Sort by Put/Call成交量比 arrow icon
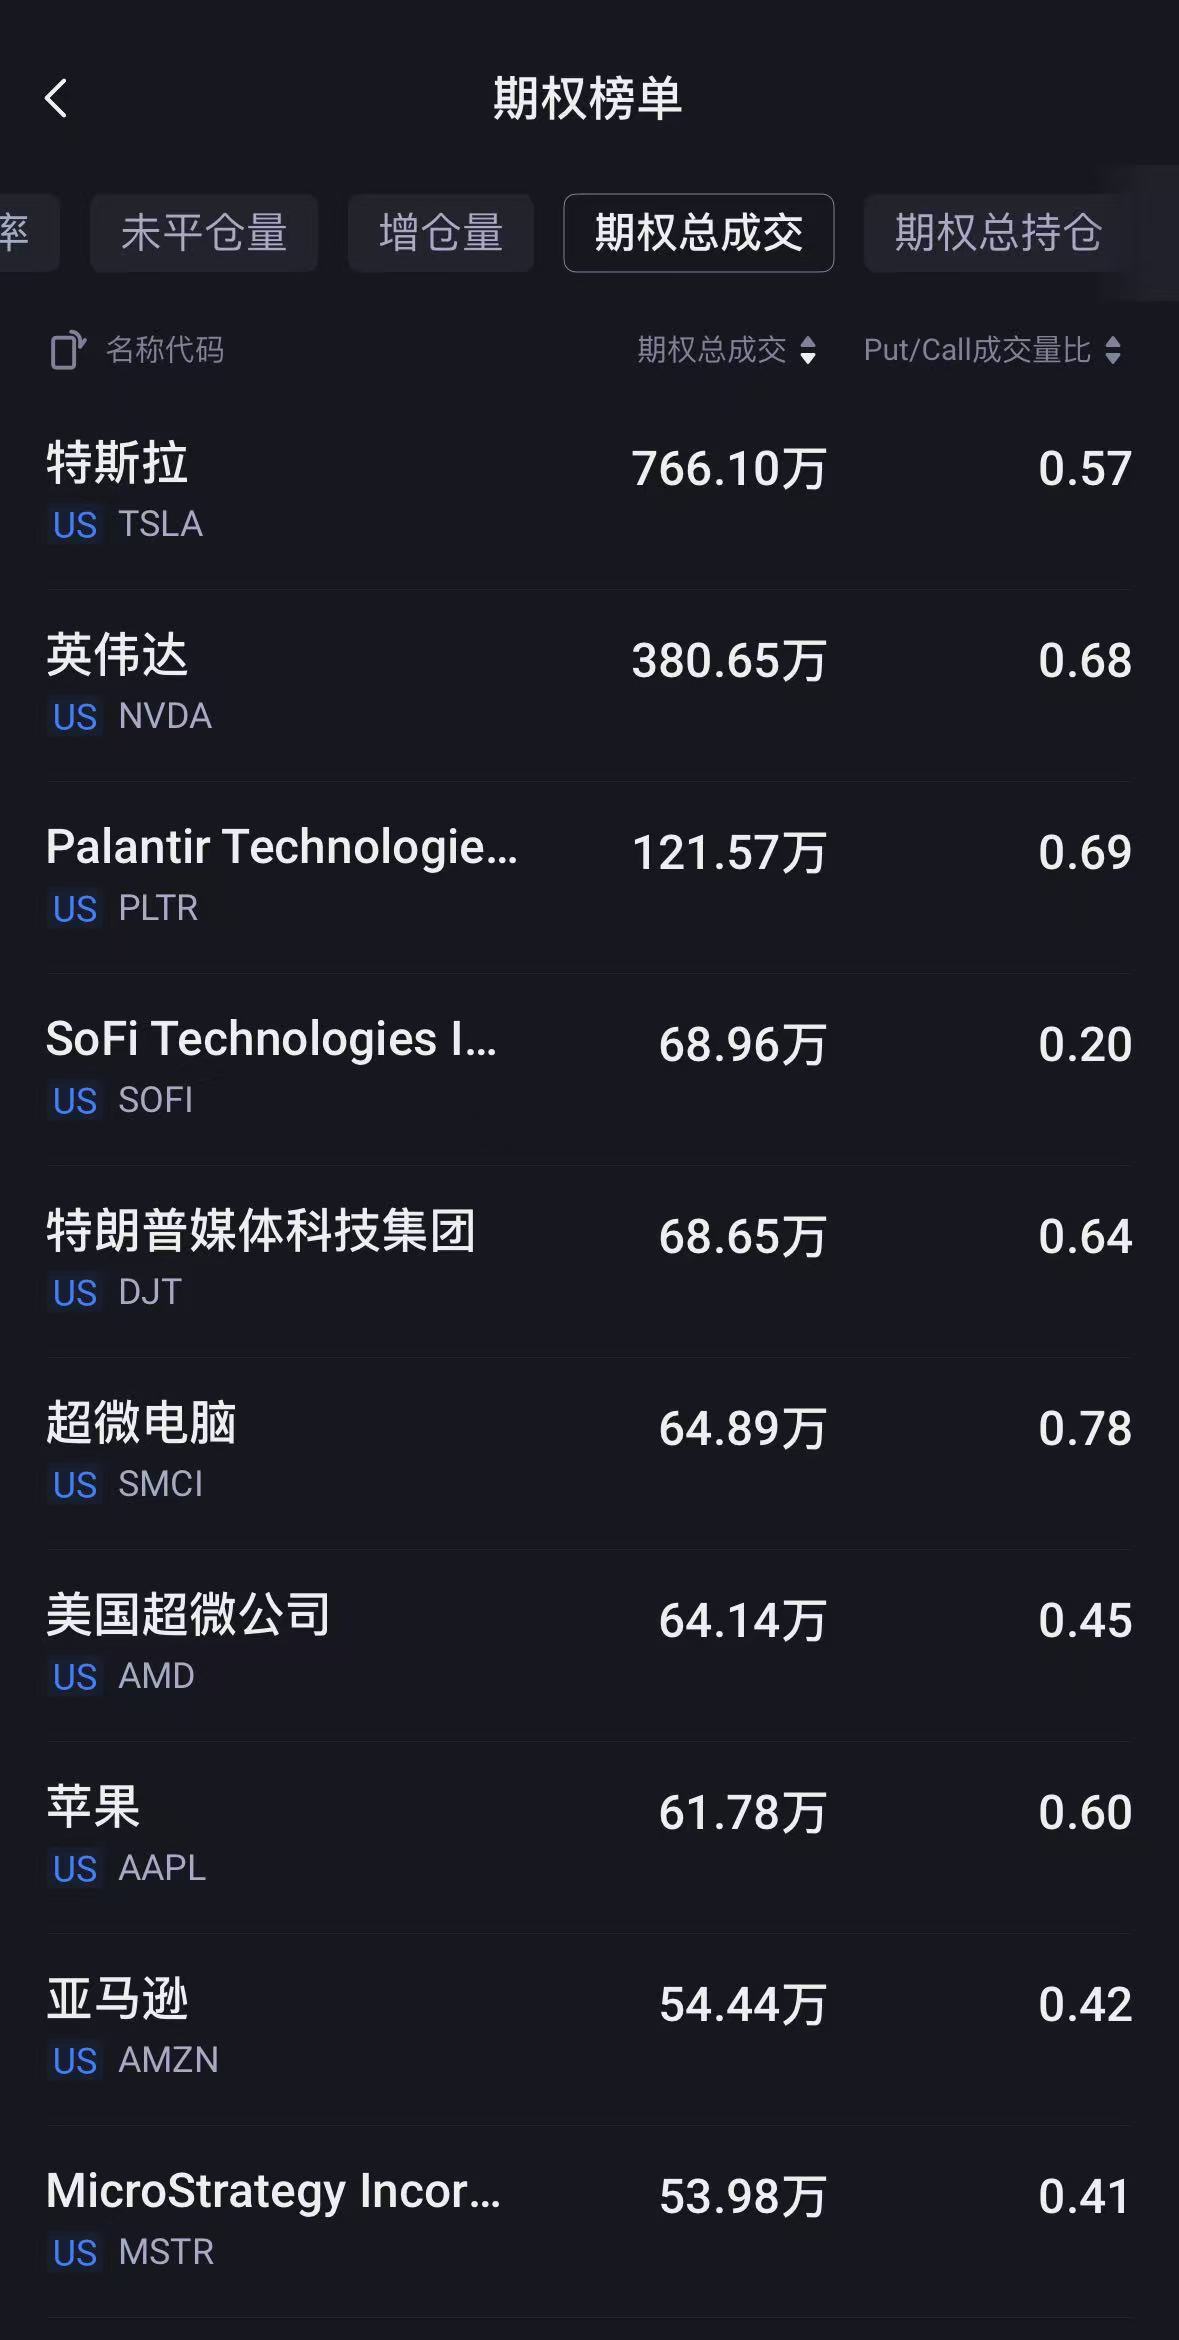1179x2340 pixels. [1113, 350]
